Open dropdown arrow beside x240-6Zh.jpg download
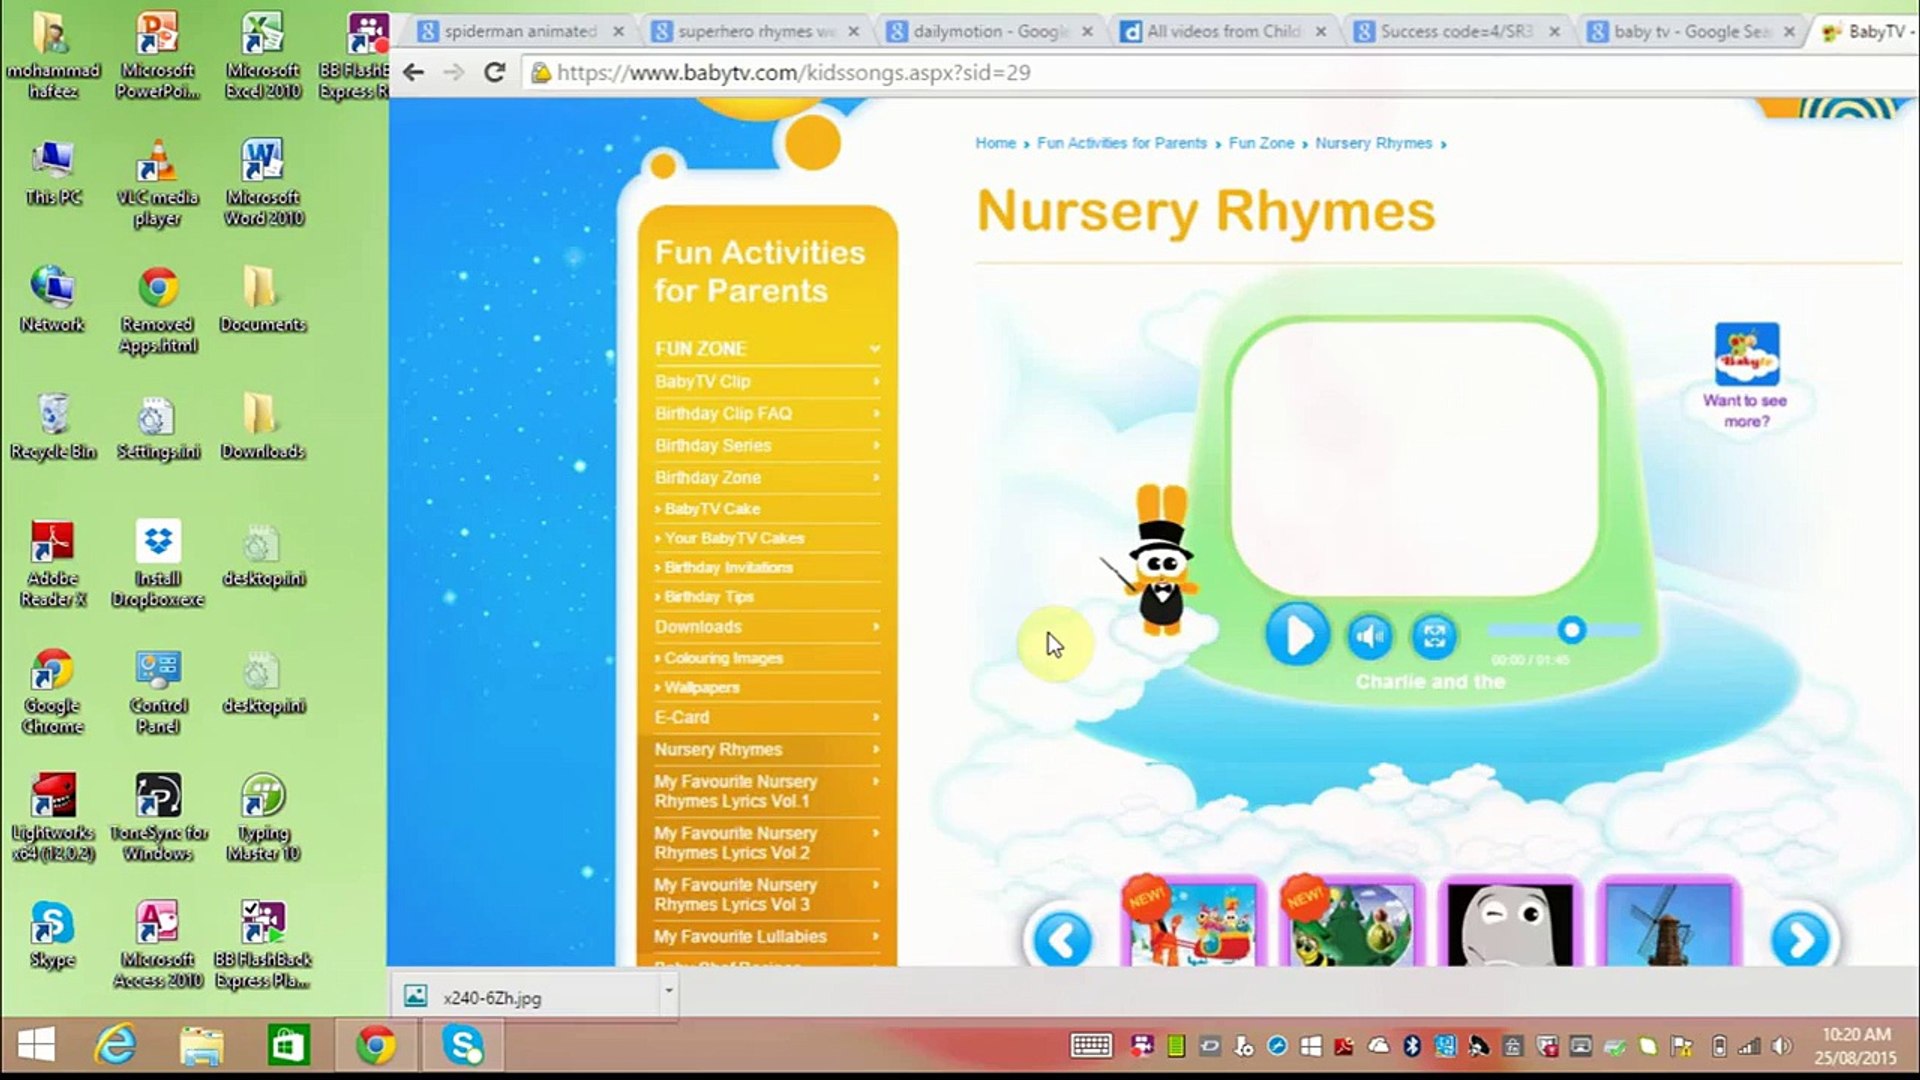 pos(668,992)
